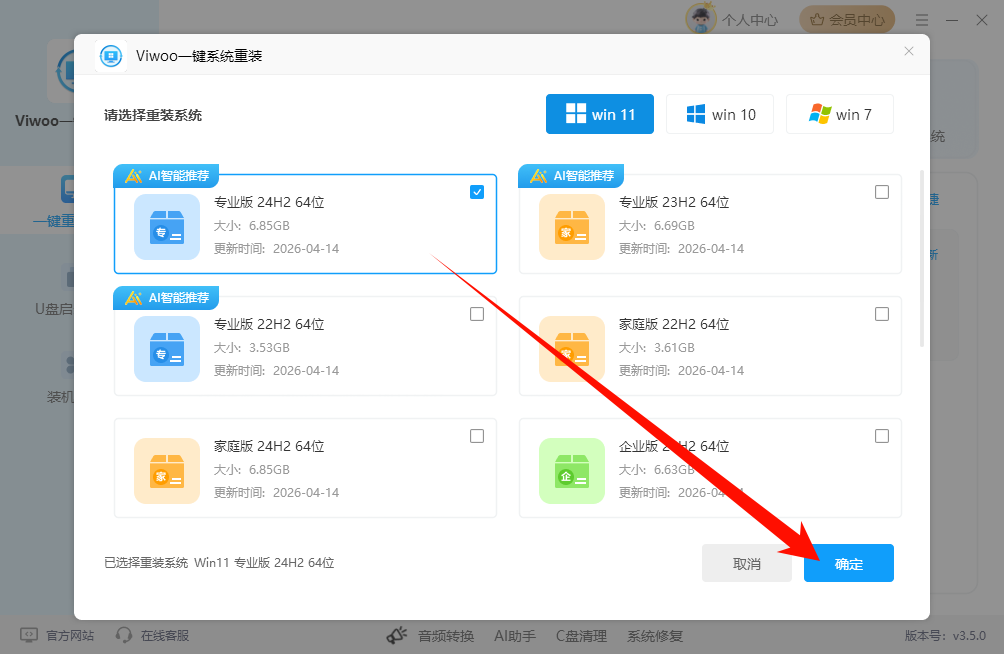Select the win 11 tab
Image resolution: width=1004 pixels, height=654 pixels.
(x=599, y=114)
